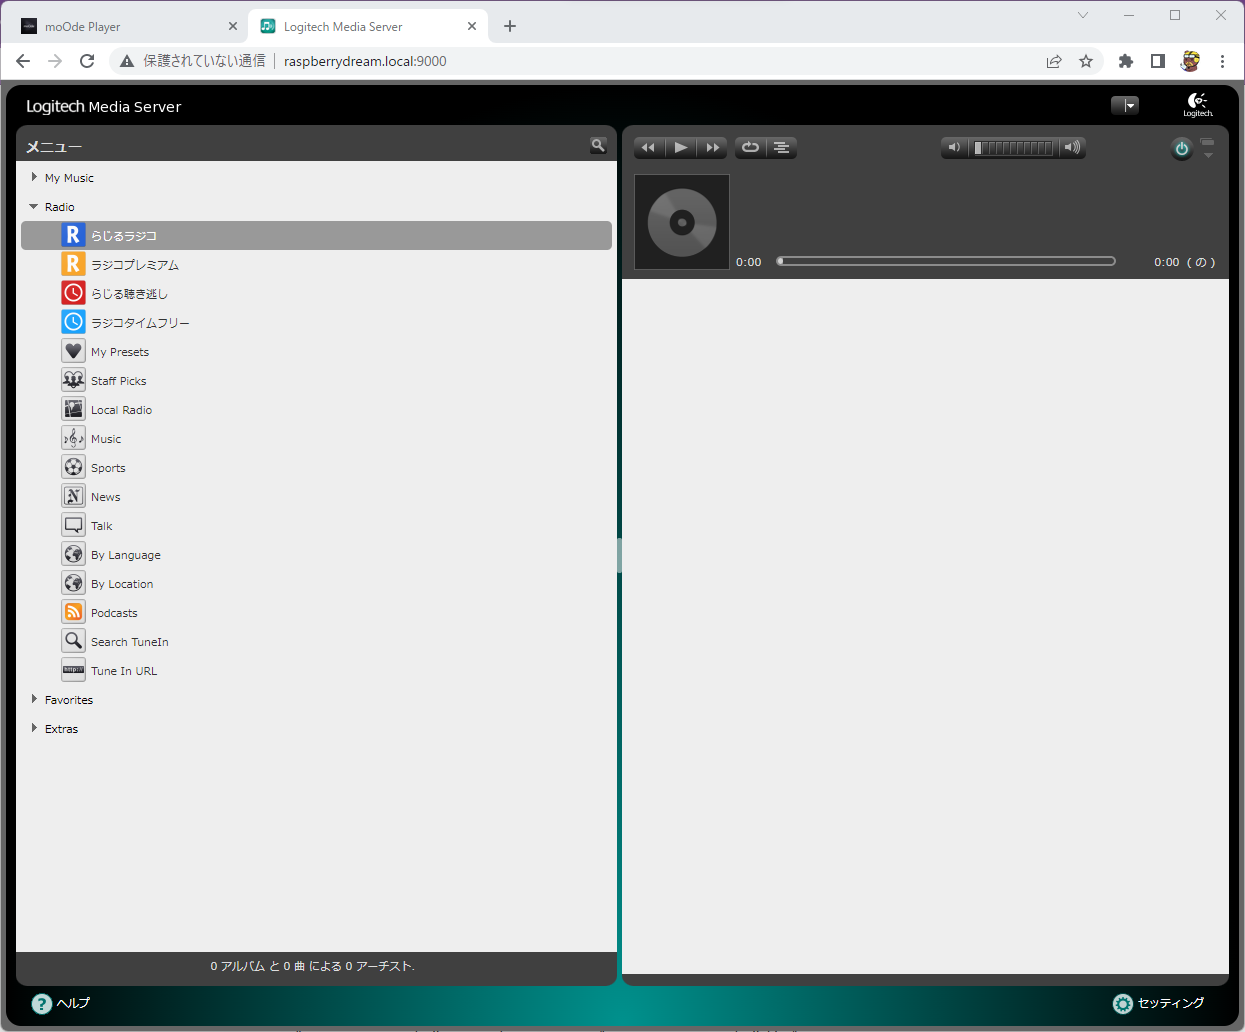Close the moOde Player tab
This screenshot has height=1032, width=1245.
click(x=233, y=27)
